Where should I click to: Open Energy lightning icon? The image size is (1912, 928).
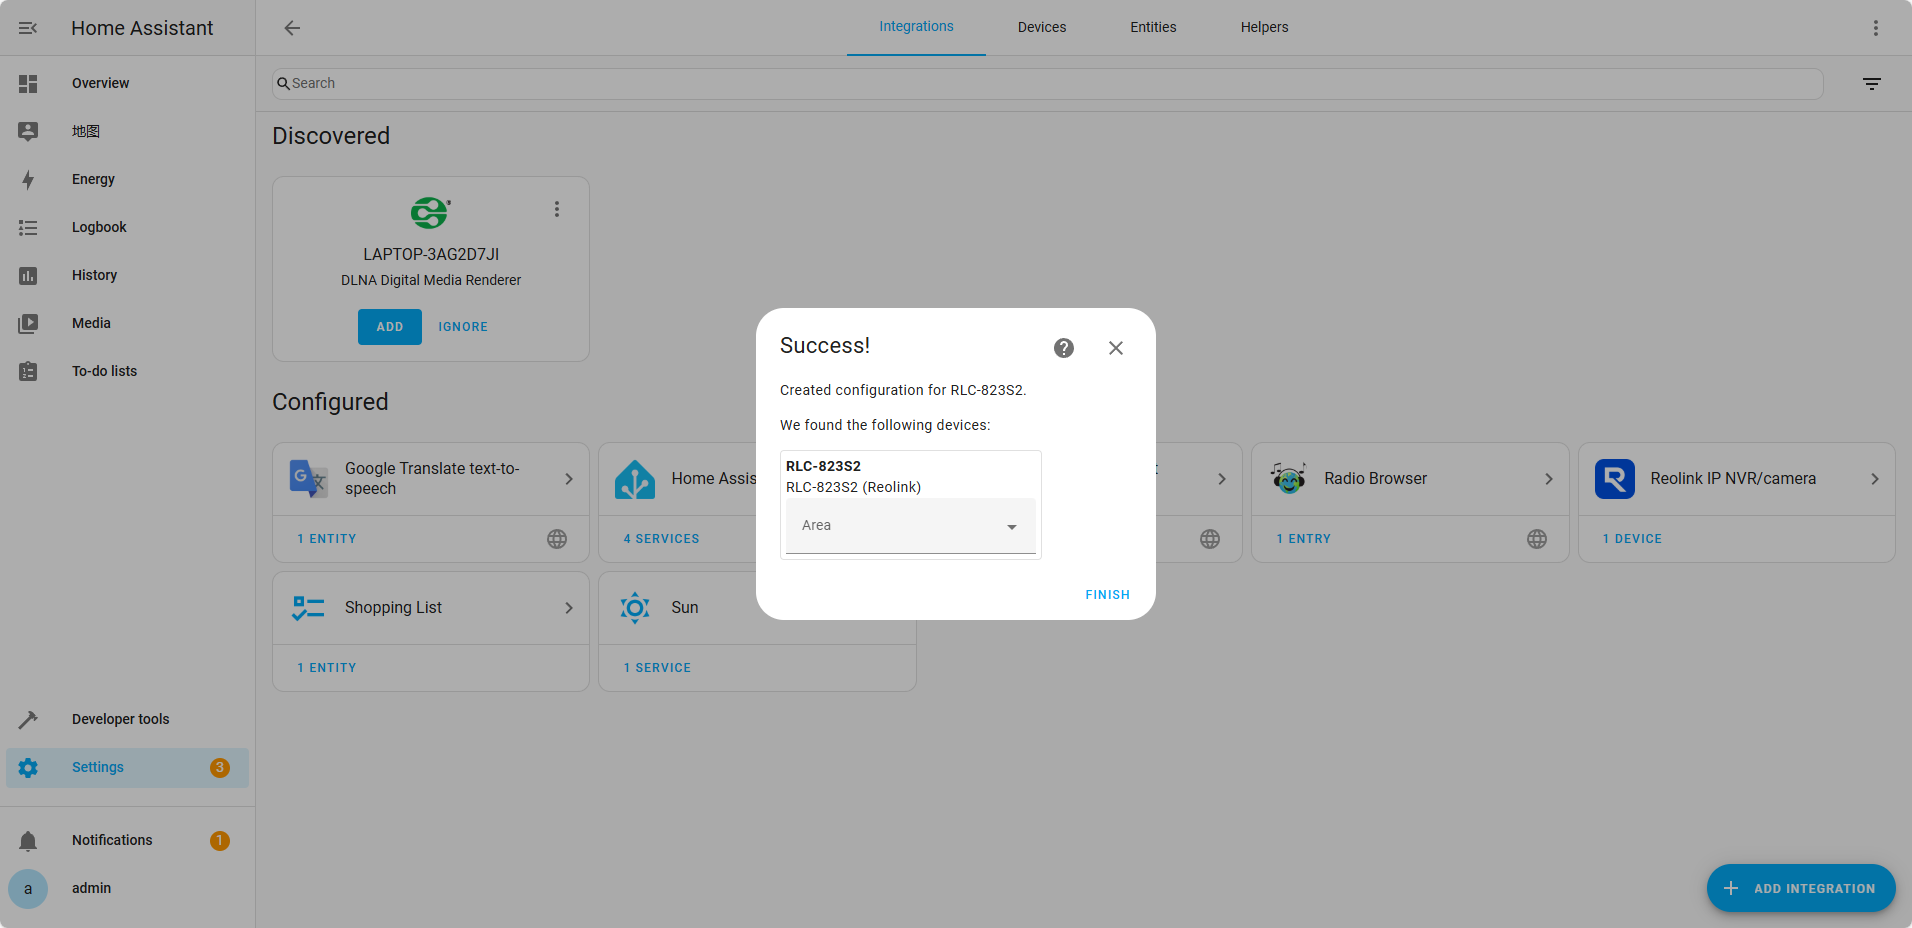point(28,180)
